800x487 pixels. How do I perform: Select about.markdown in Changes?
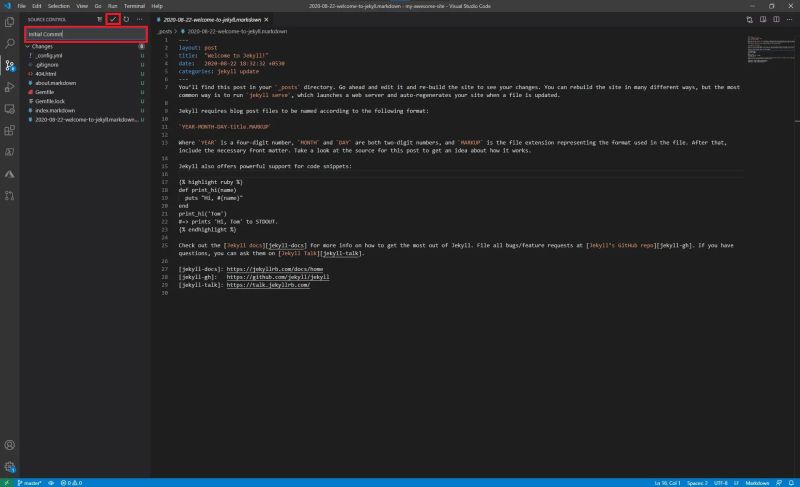point(86,83)
